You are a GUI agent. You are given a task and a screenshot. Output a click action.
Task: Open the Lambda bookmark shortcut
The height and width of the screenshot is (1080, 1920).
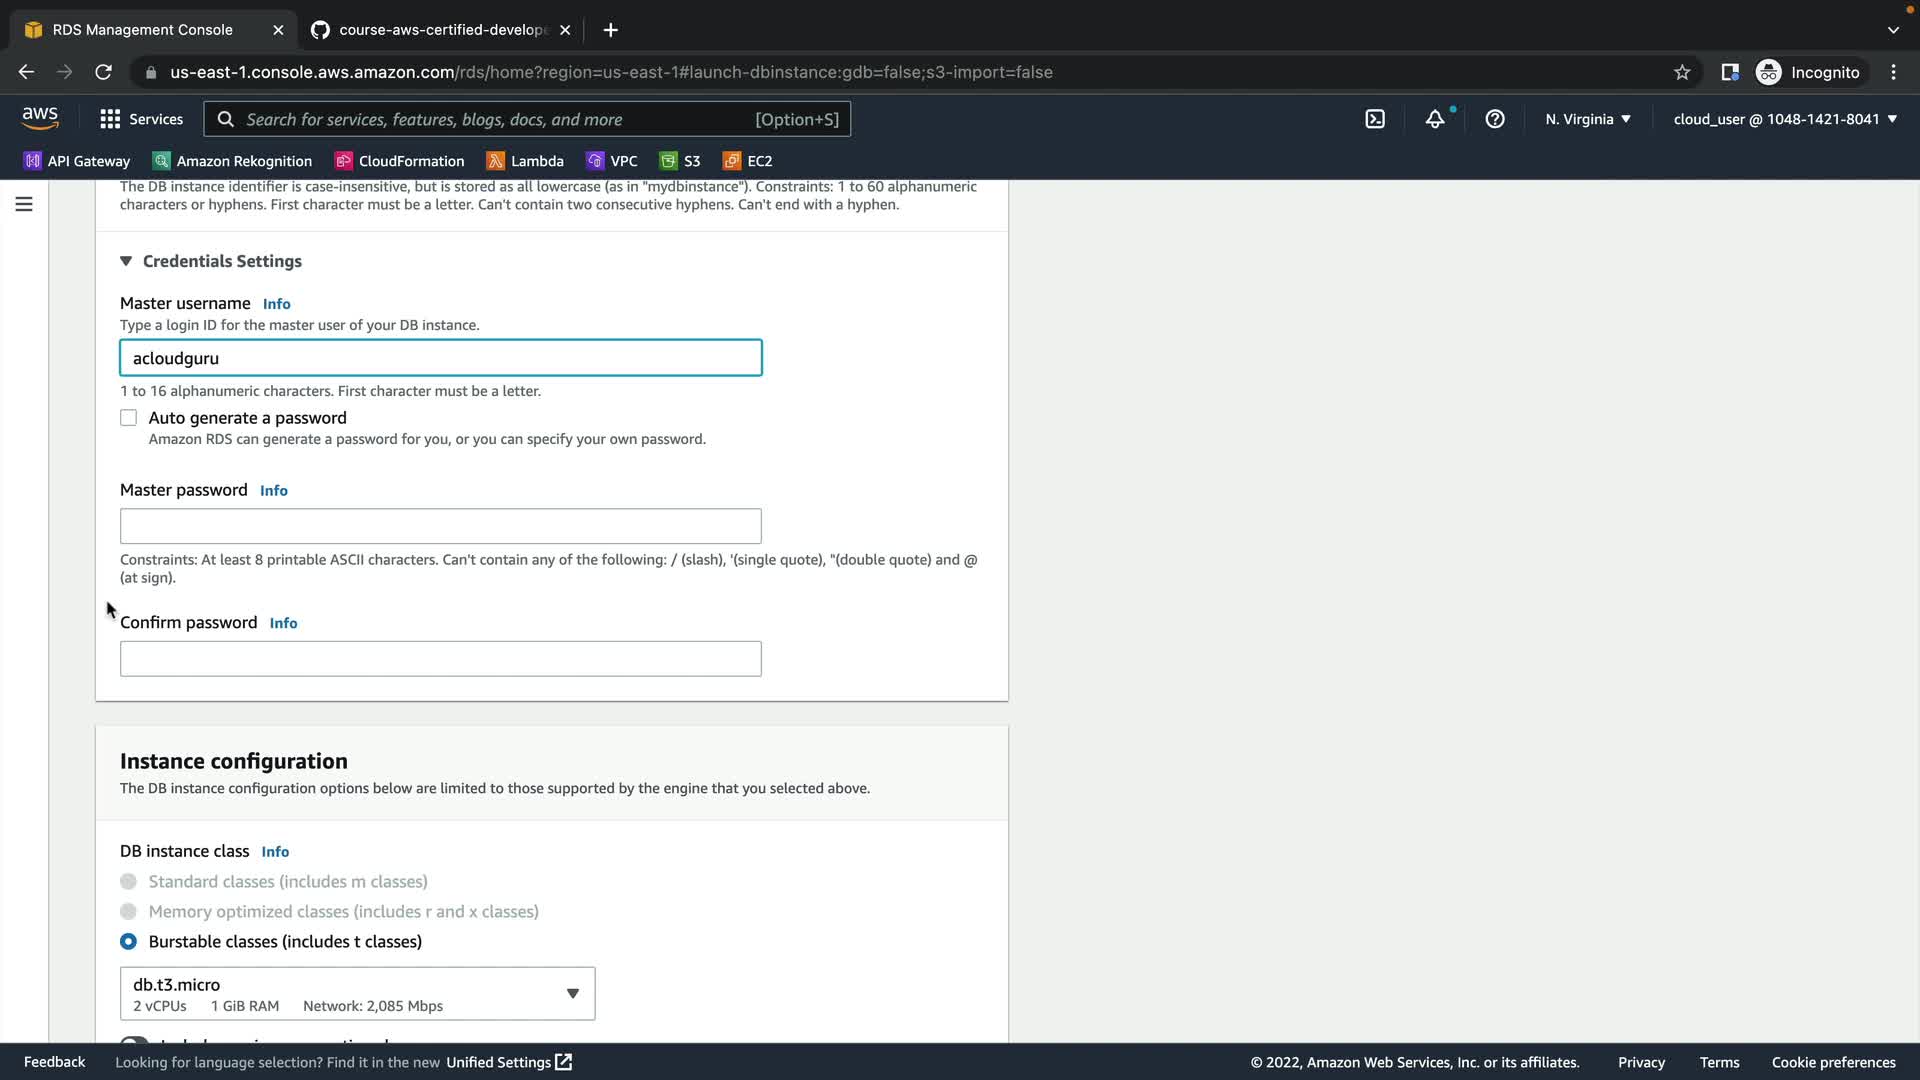point(525,161)
